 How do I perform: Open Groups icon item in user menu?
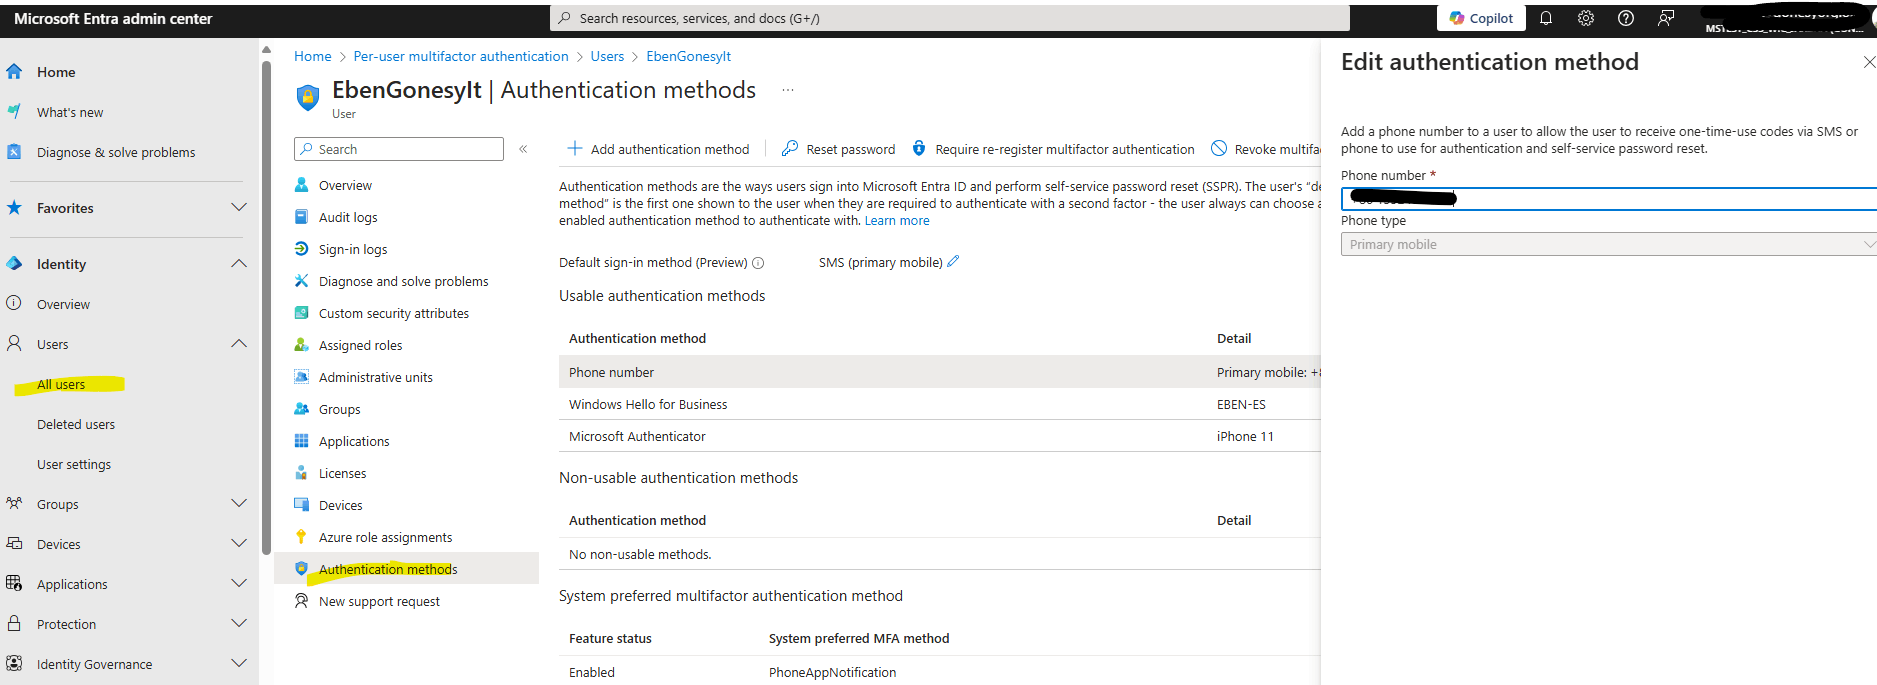click(x=301, y=409)
